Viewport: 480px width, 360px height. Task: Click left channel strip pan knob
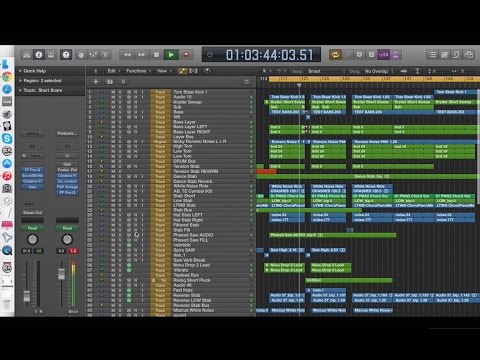(32, 239)
